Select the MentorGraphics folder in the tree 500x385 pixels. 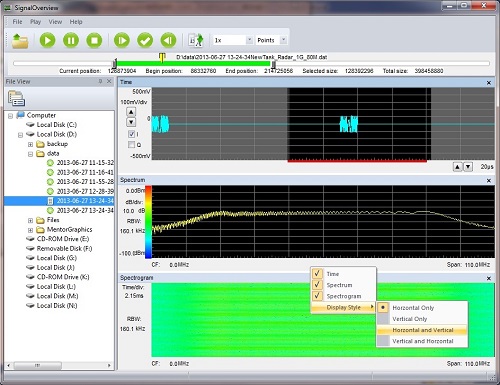tap(69, 230)
